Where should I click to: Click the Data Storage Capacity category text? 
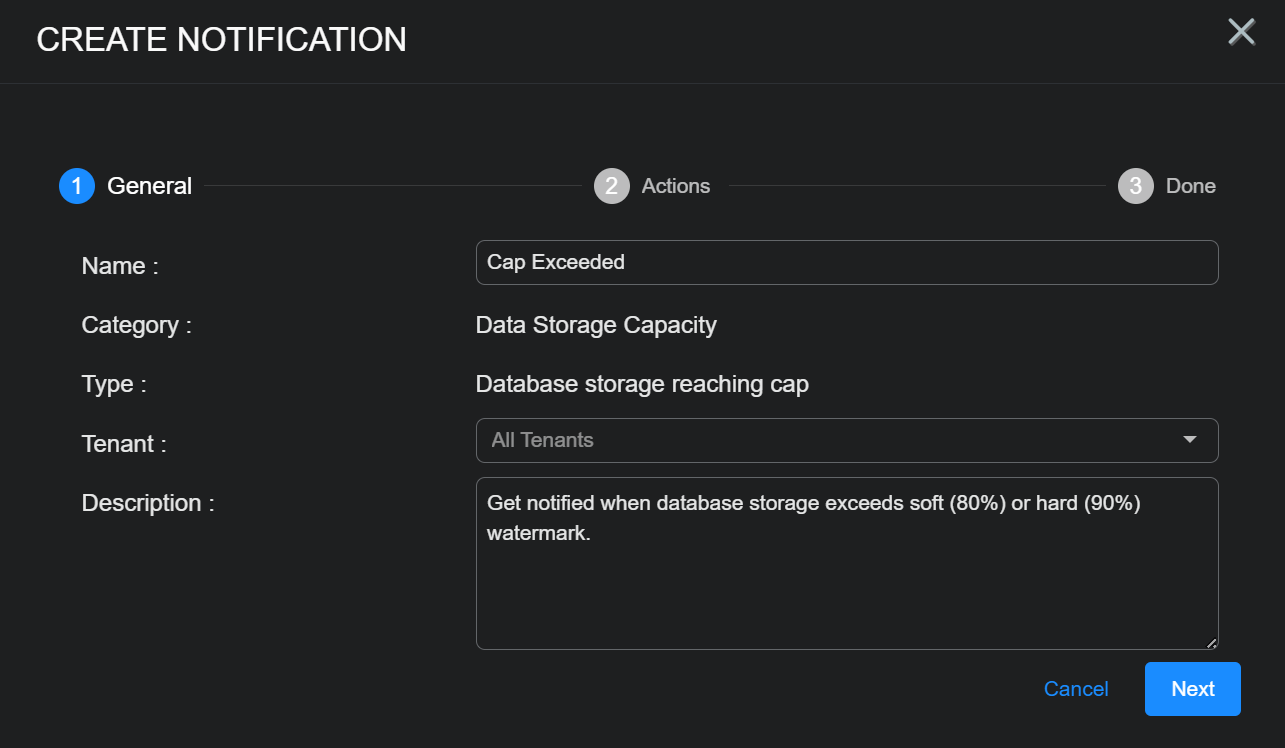point(596,325)
